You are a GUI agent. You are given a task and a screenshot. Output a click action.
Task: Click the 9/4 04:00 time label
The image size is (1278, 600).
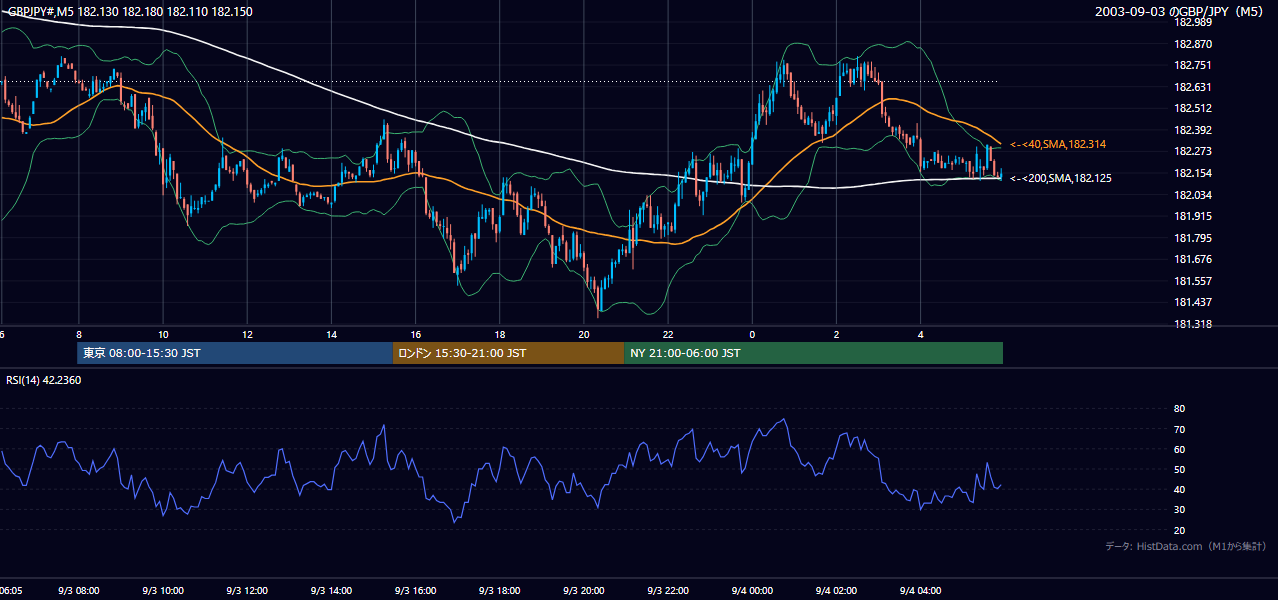(919, 591)
